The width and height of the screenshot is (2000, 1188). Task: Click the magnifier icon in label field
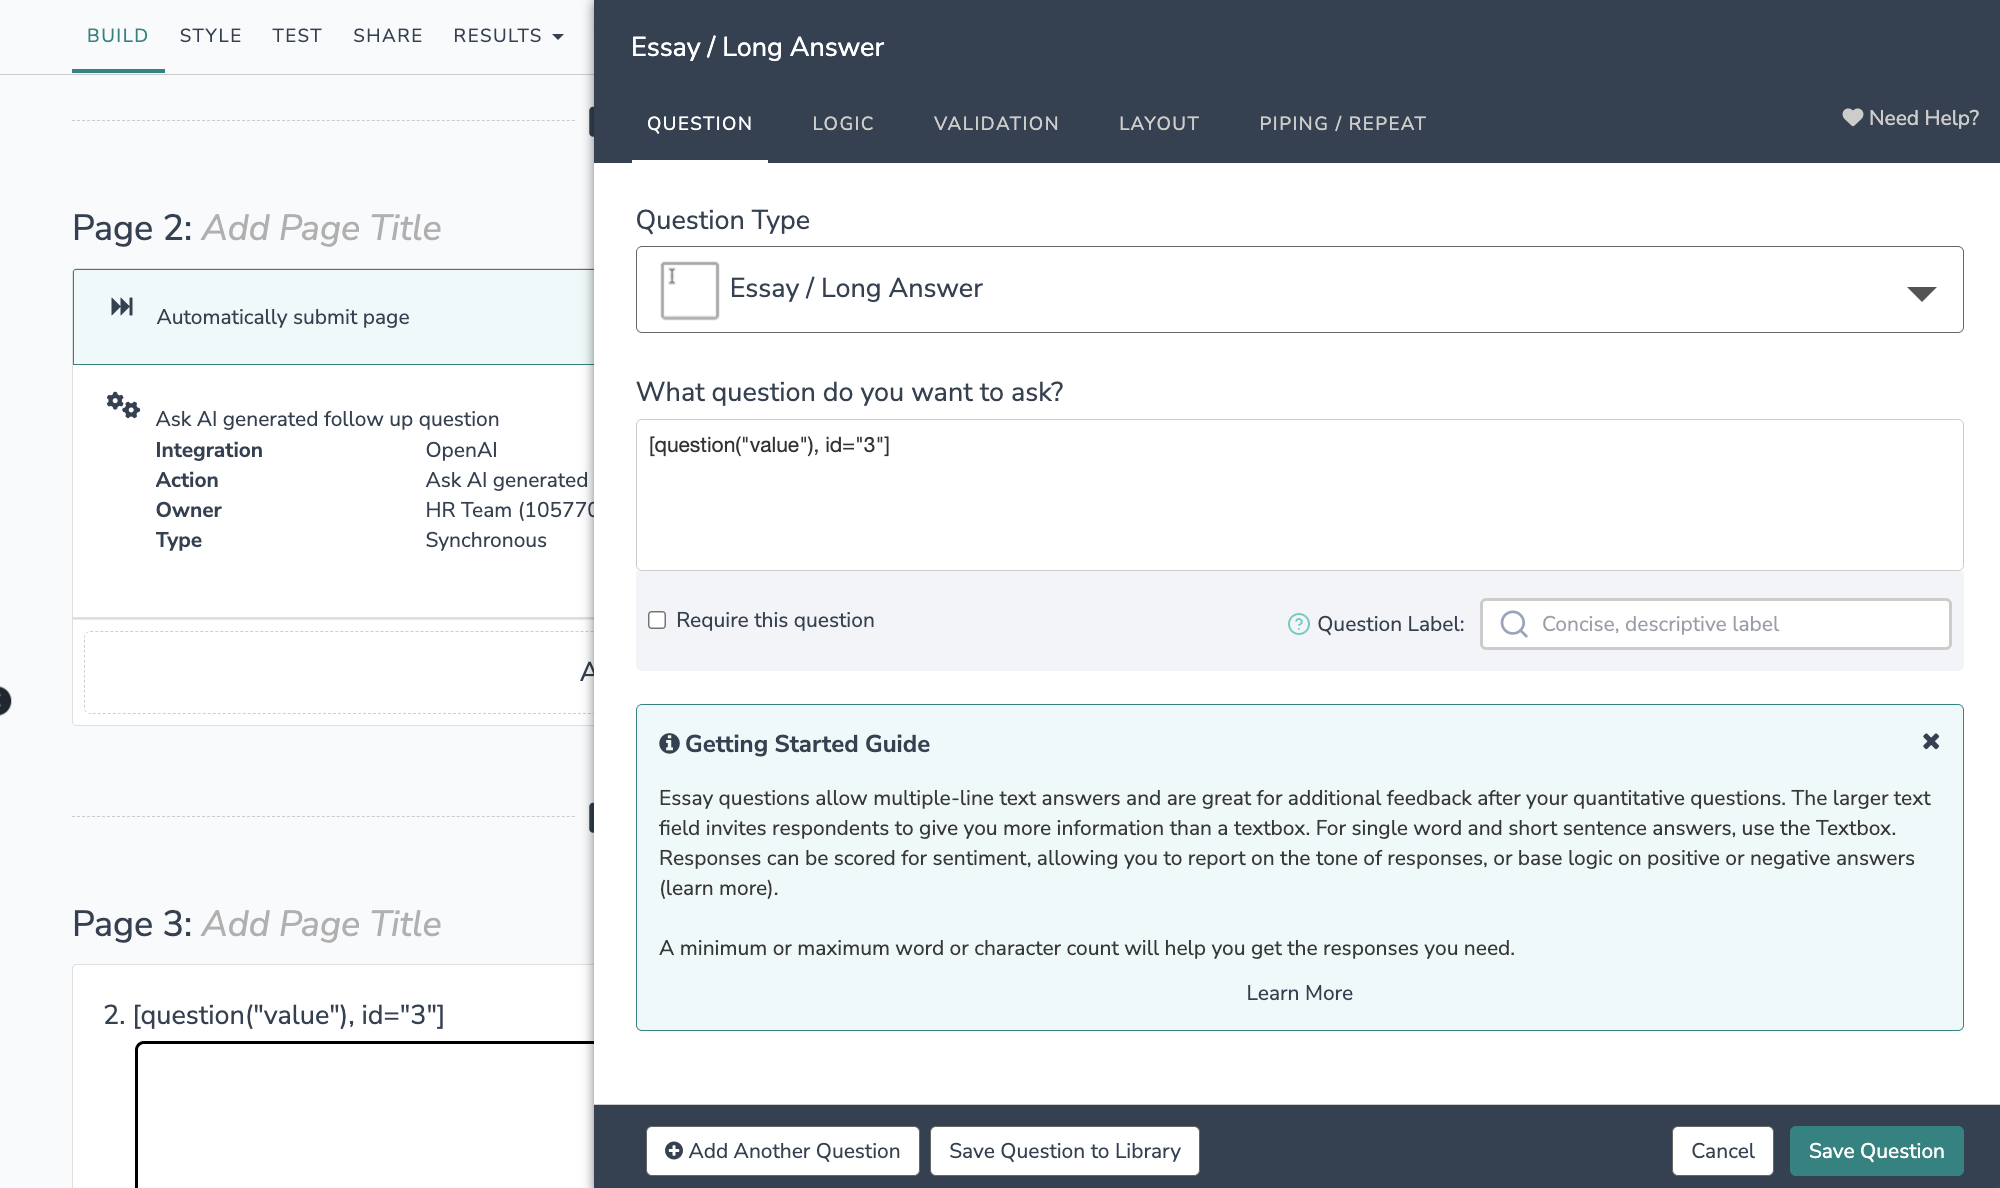1514,624
